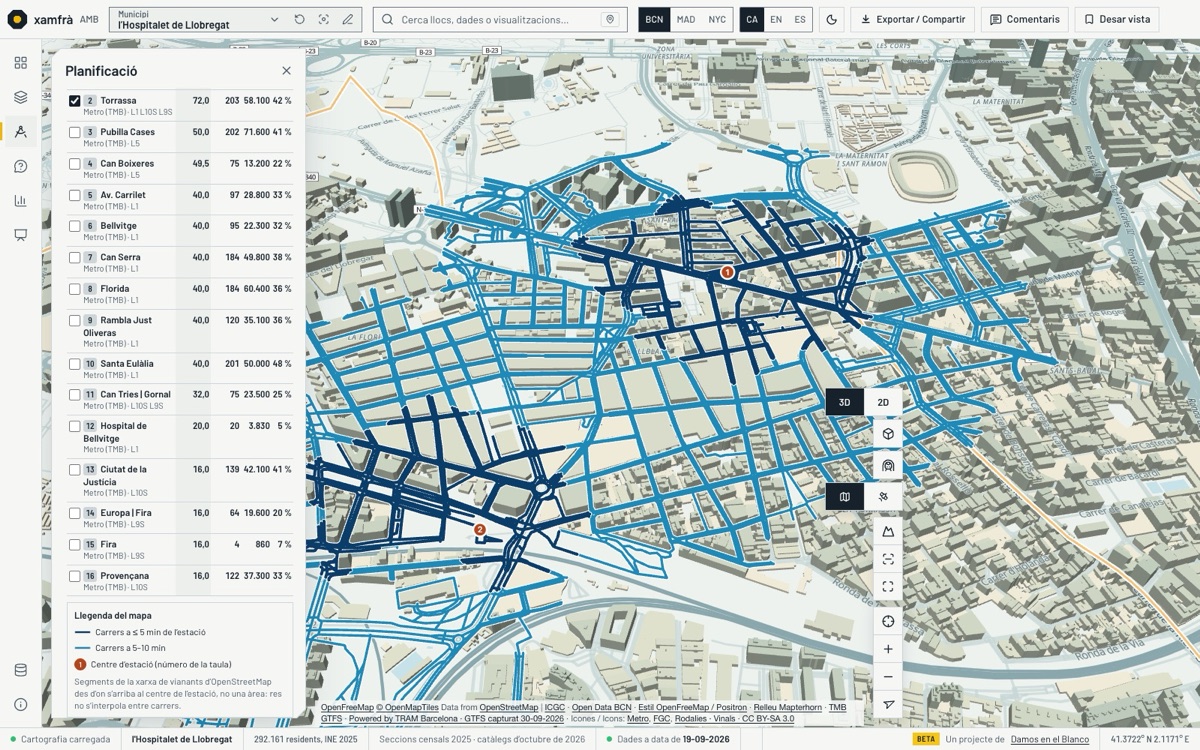The image size is (1200, 750).
Task: Click the Desar vista button
Action: [1117, 19]
